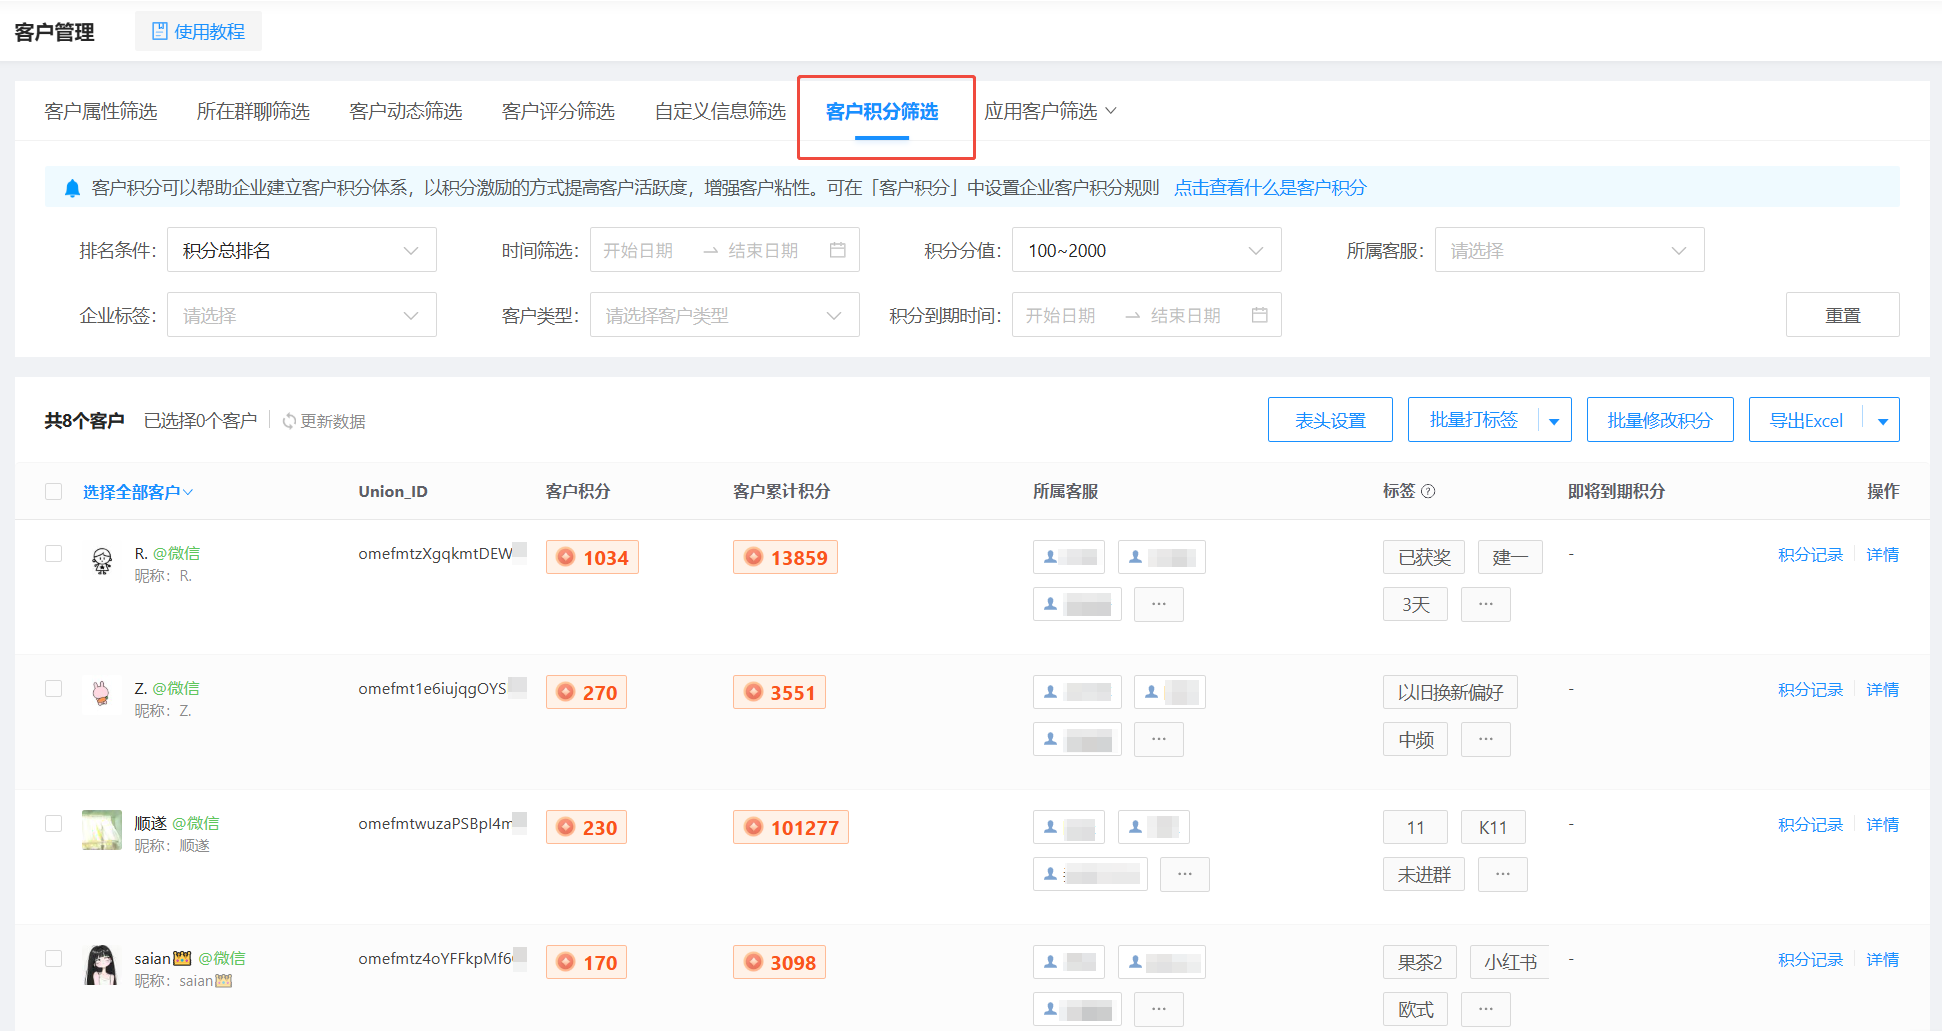Select the checkbox for customer 顺遂
This screenshot has width=1942, height=1031.
54,824
